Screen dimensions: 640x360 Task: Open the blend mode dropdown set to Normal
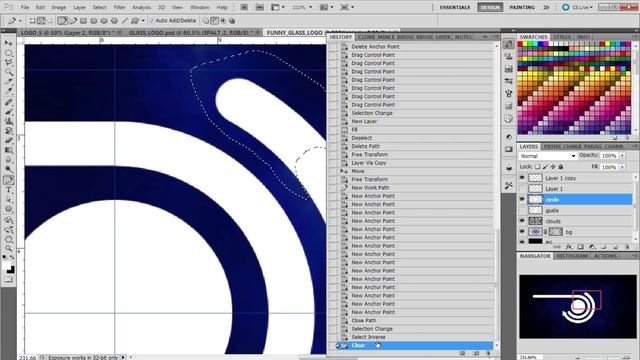coord(547,156)
